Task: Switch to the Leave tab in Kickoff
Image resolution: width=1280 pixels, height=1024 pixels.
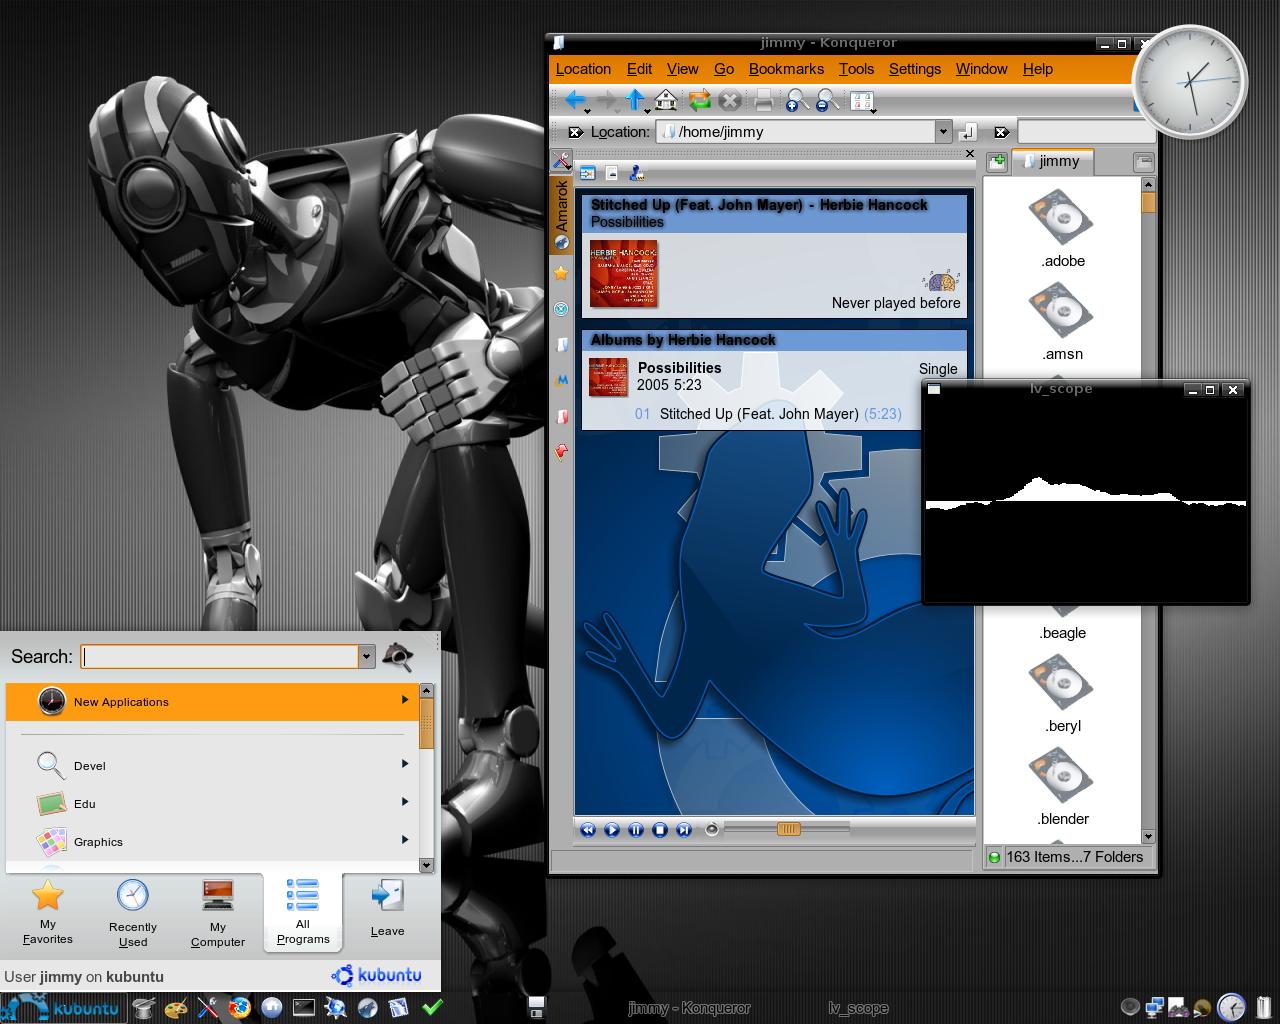Action: pyautogui.click(x=387, y=910)
